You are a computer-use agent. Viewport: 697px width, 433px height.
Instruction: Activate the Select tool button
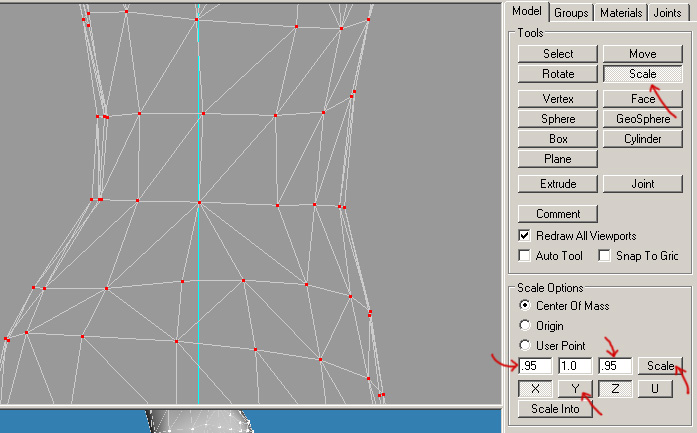coord(558,54)
